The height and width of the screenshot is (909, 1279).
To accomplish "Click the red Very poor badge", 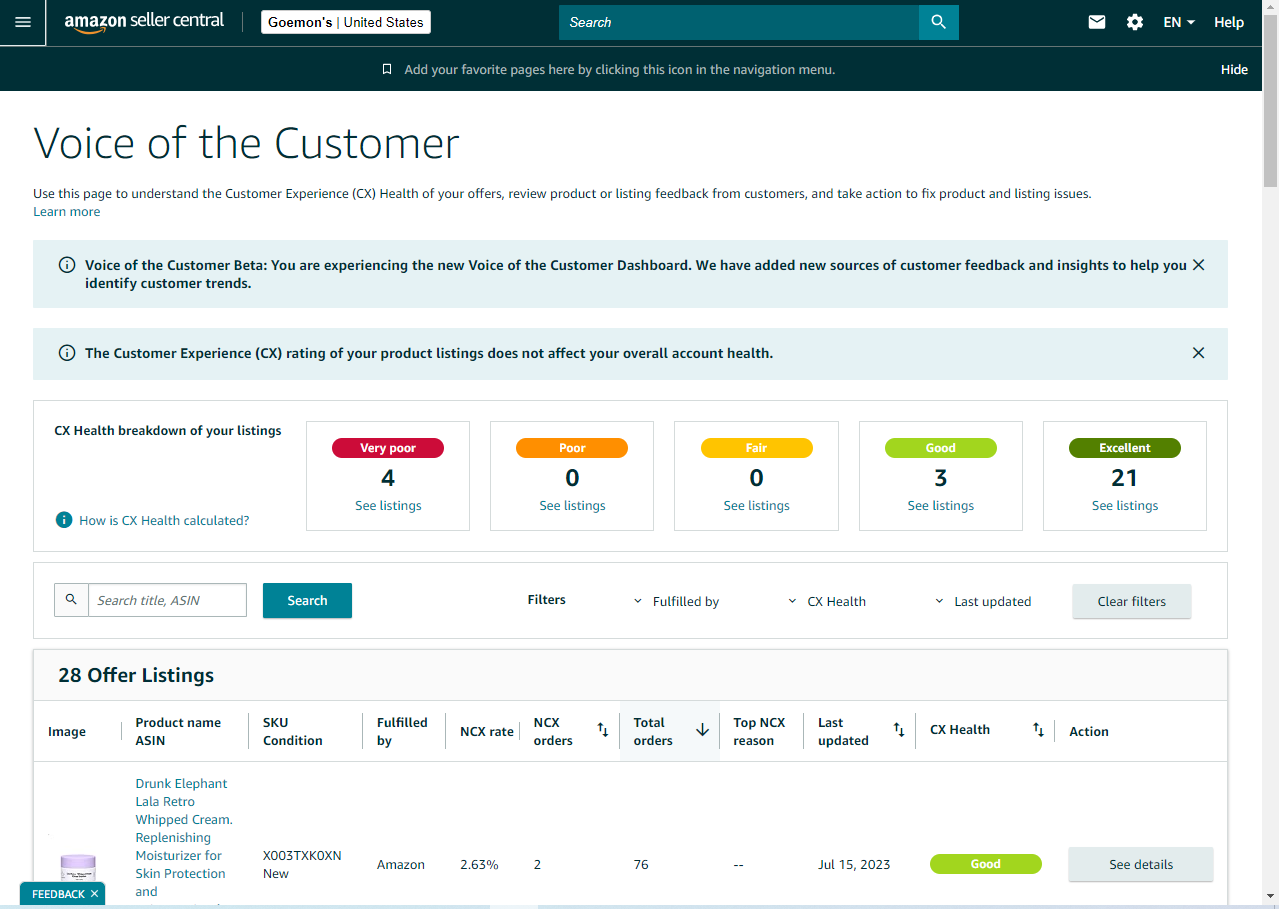I will [x=388, y=448].
